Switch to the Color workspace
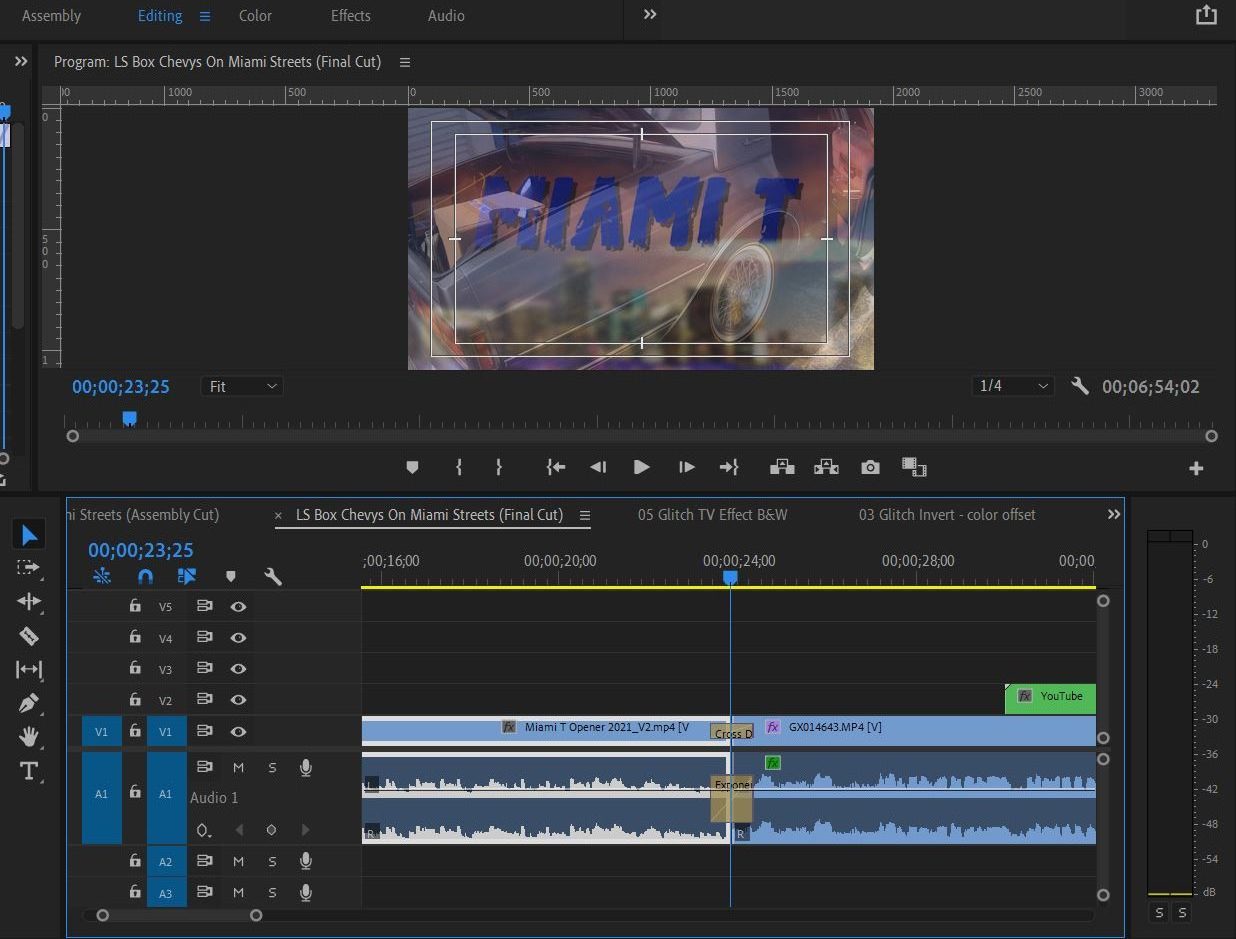The width and height of the screenshot is (1236, 939). 255,16
